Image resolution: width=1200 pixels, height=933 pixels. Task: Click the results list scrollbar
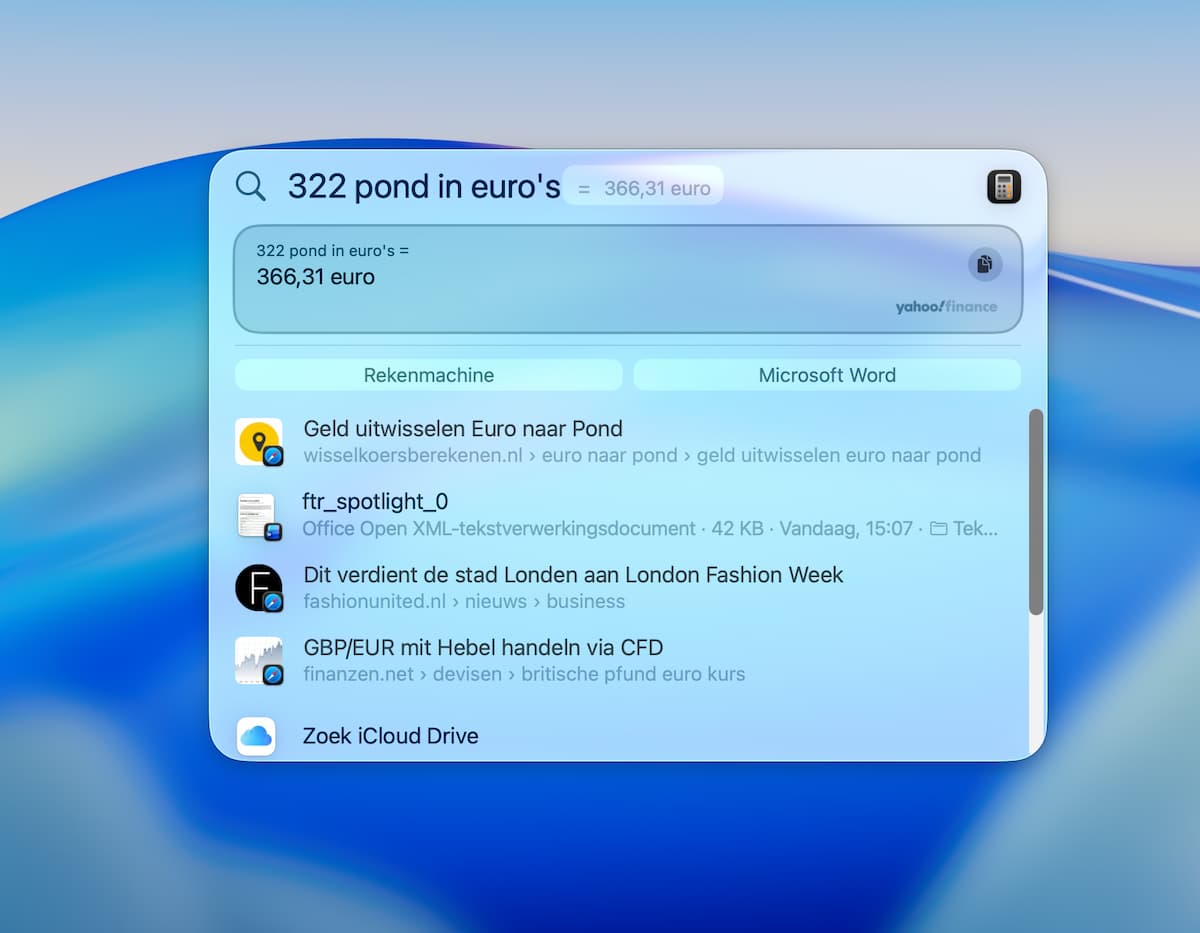coord(1036,510)
